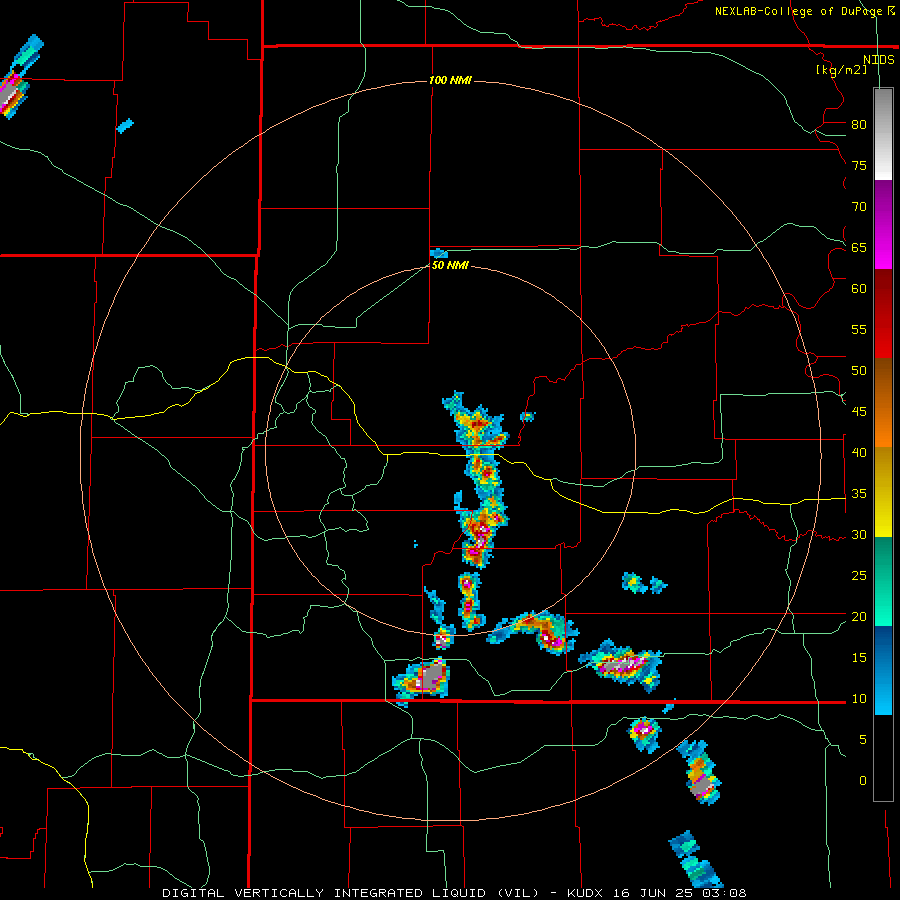Click the 20 value on the color scale
The height and width of the screenshot is (900, 900).
click(x=859, y=616)
